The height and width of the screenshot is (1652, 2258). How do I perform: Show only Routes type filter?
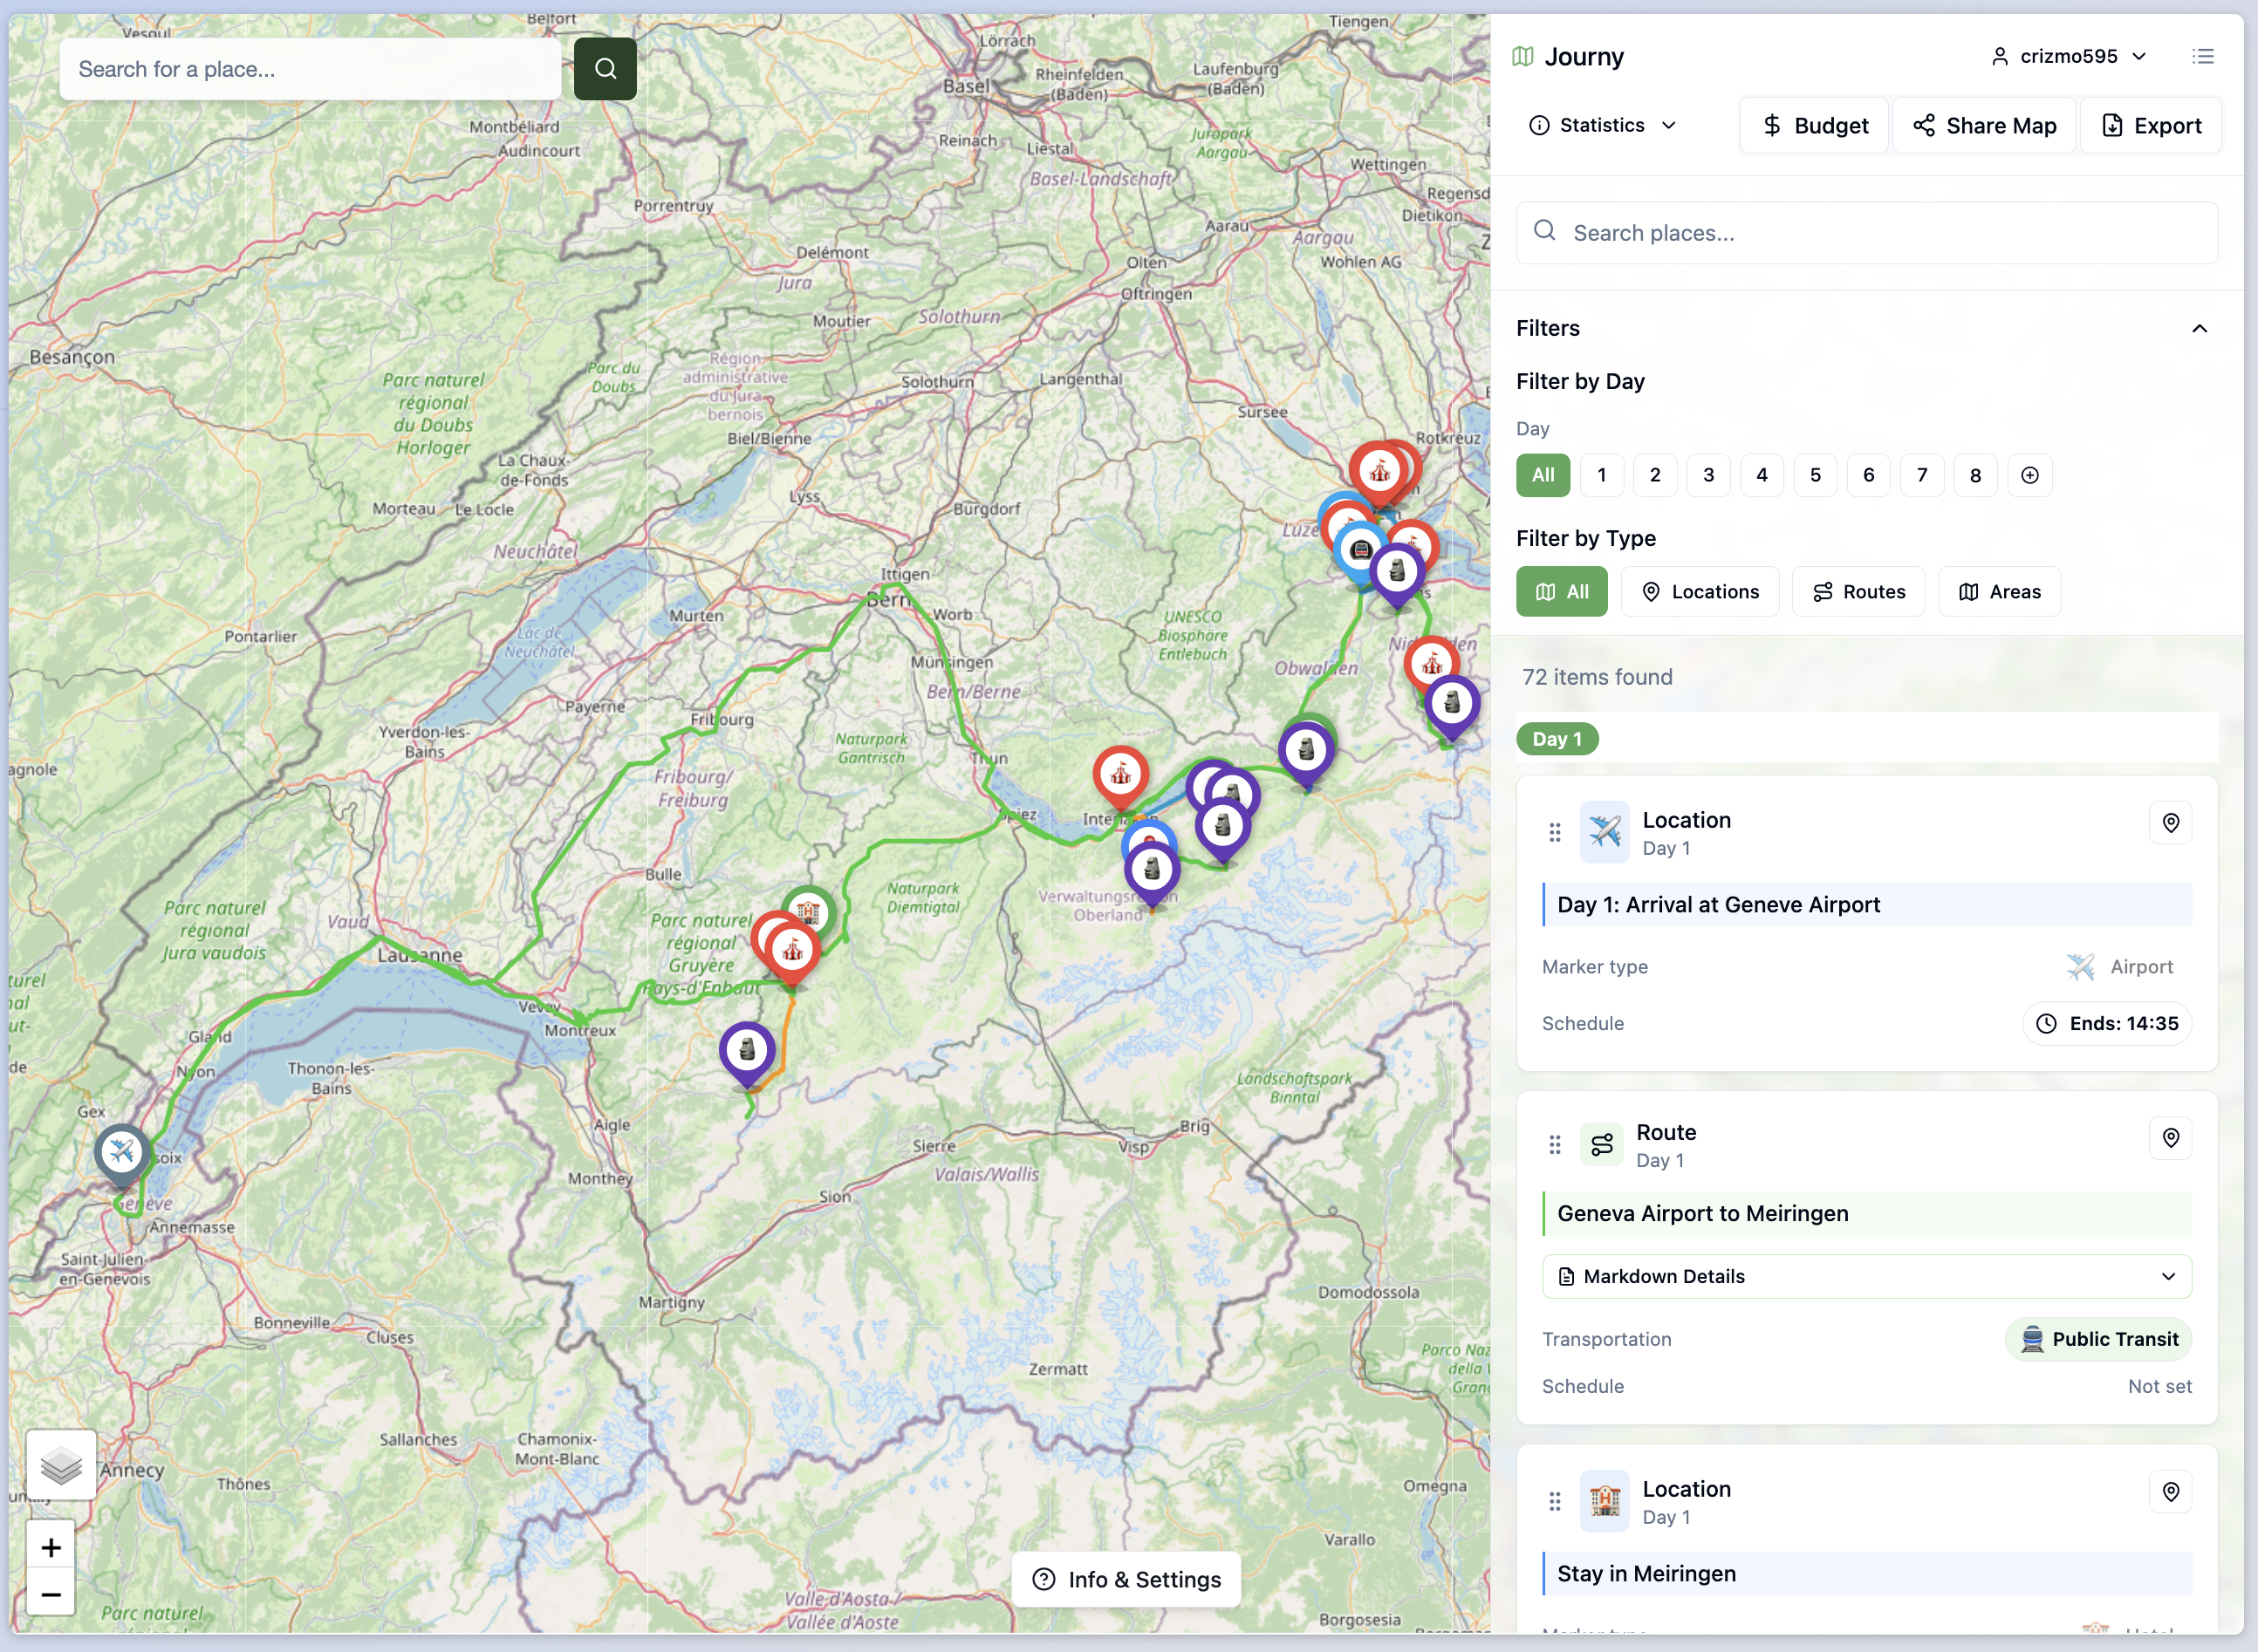tap(1858, 591)
